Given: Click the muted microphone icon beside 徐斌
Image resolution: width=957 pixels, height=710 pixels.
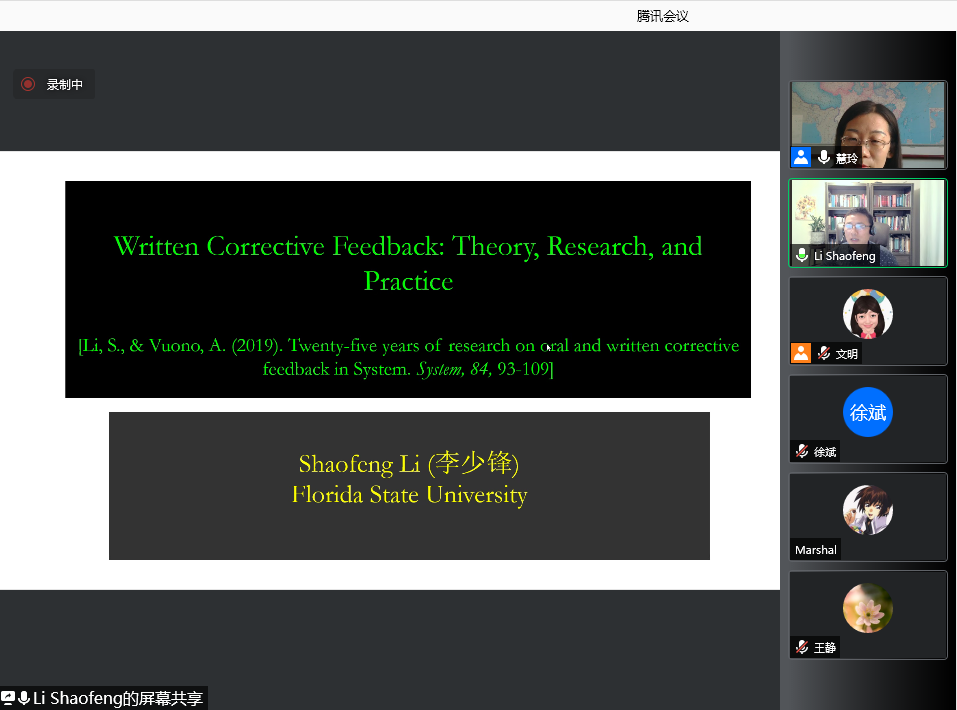Looking at the screenshot, I should click(x=802, y=451).
